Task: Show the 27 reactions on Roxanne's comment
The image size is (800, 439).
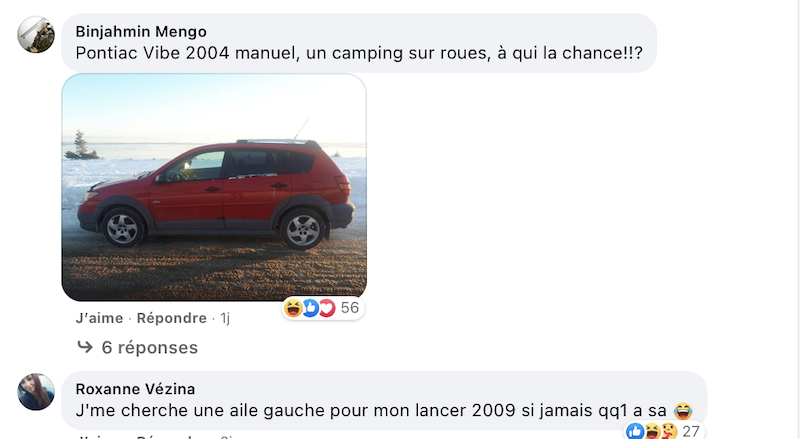Action: [691, 431]
